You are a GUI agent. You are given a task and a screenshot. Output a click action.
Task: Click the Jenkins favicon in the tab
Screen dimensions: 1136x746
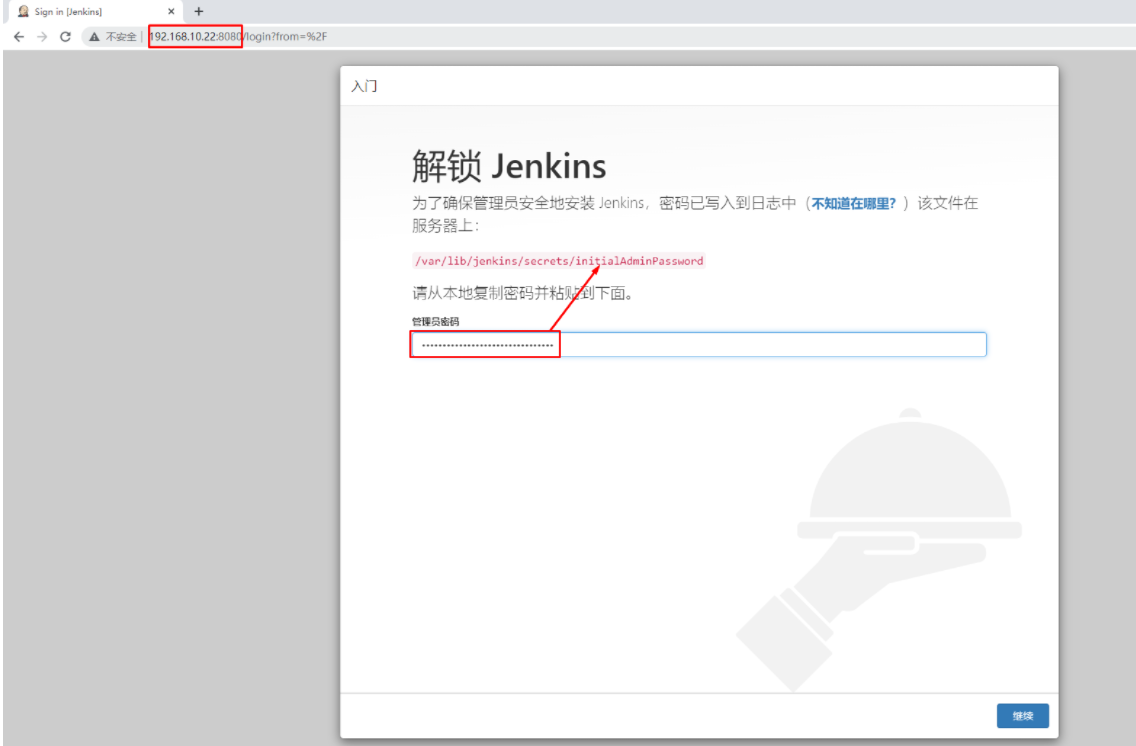pos(23,12)
